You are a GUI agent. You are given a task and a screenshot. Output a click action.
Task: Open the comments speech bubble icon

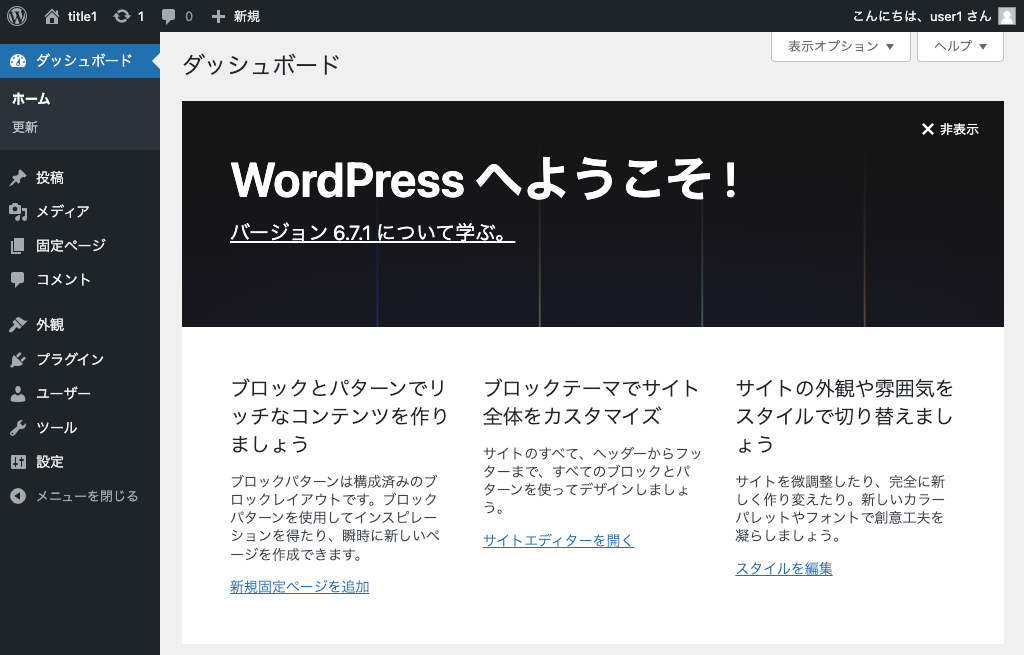pyautogui.click(x=168, y=16)
